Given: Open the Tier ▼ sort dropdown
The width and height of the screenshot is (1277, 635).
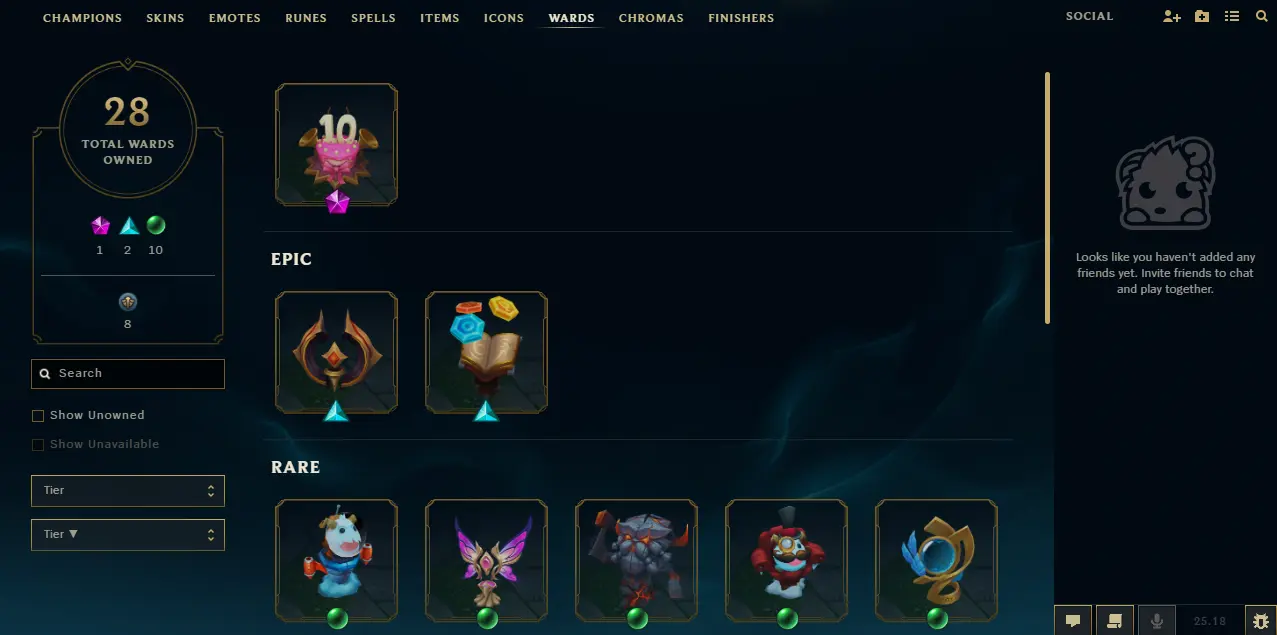Looking at the screenshot, I should [x=128, y=535].
